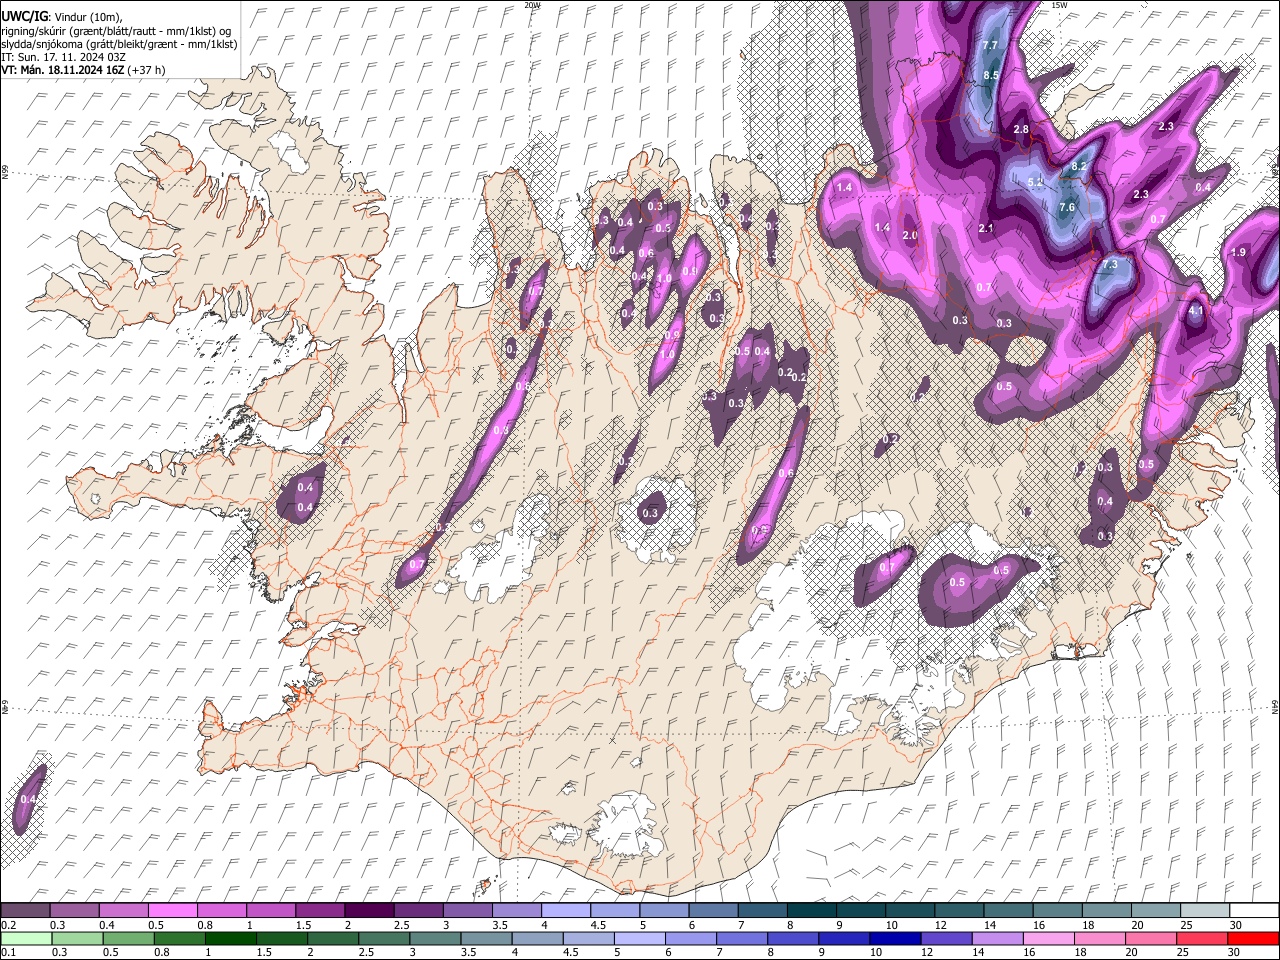Click the 2.8 precipitation value on the map
This screenshot has width=1280, height=960.
(x=1021, y=130)
